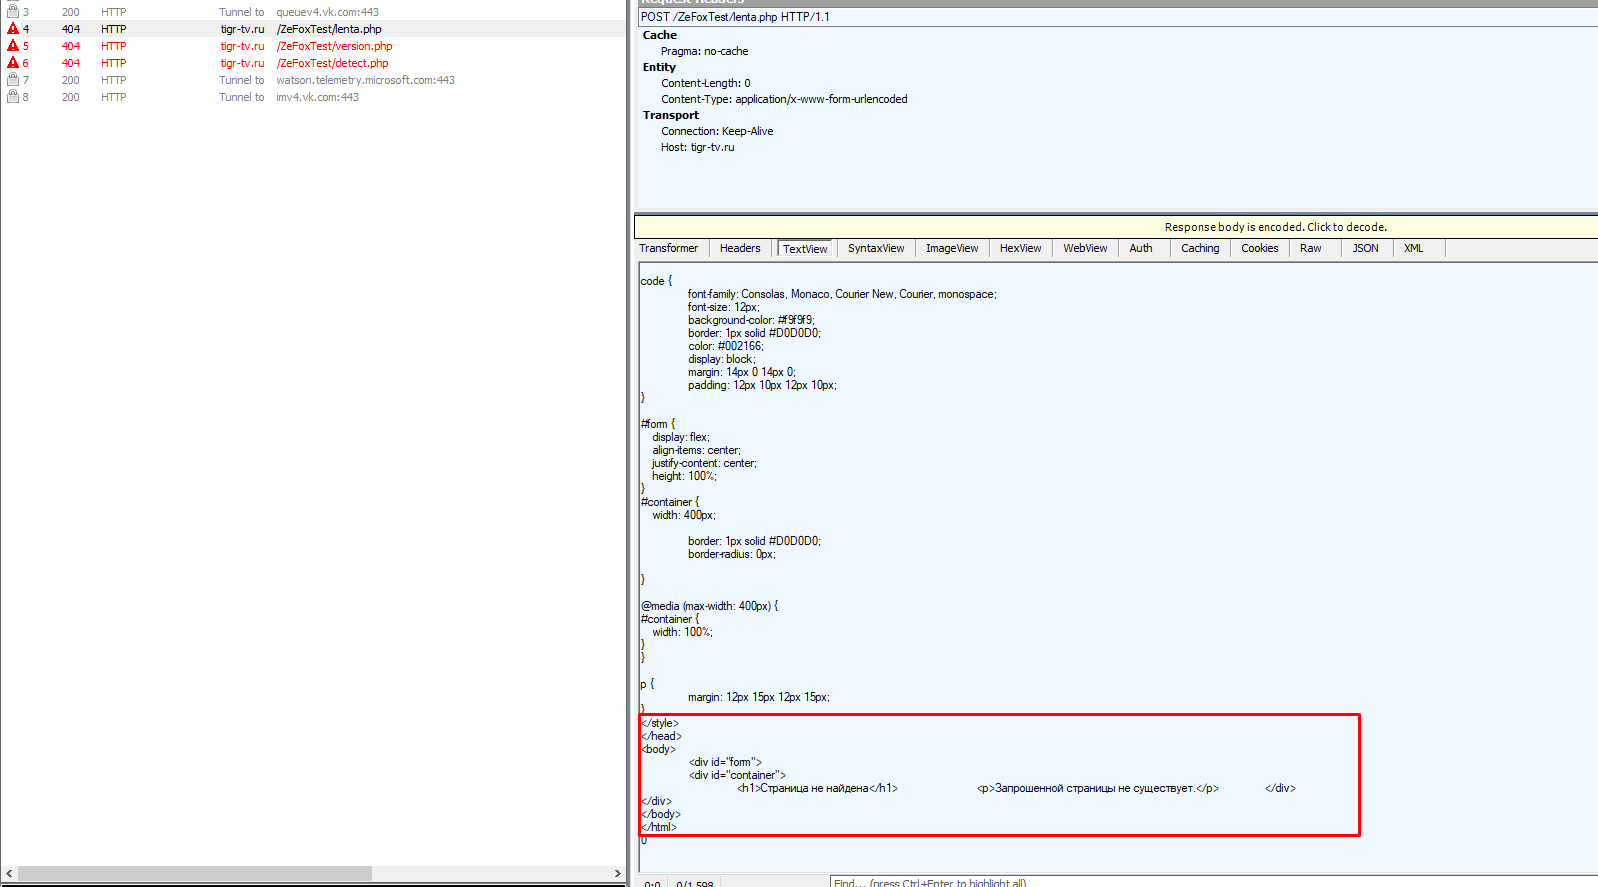Open the Transformer response tab
1598x887 pixels.
click(x=669, y=248)
